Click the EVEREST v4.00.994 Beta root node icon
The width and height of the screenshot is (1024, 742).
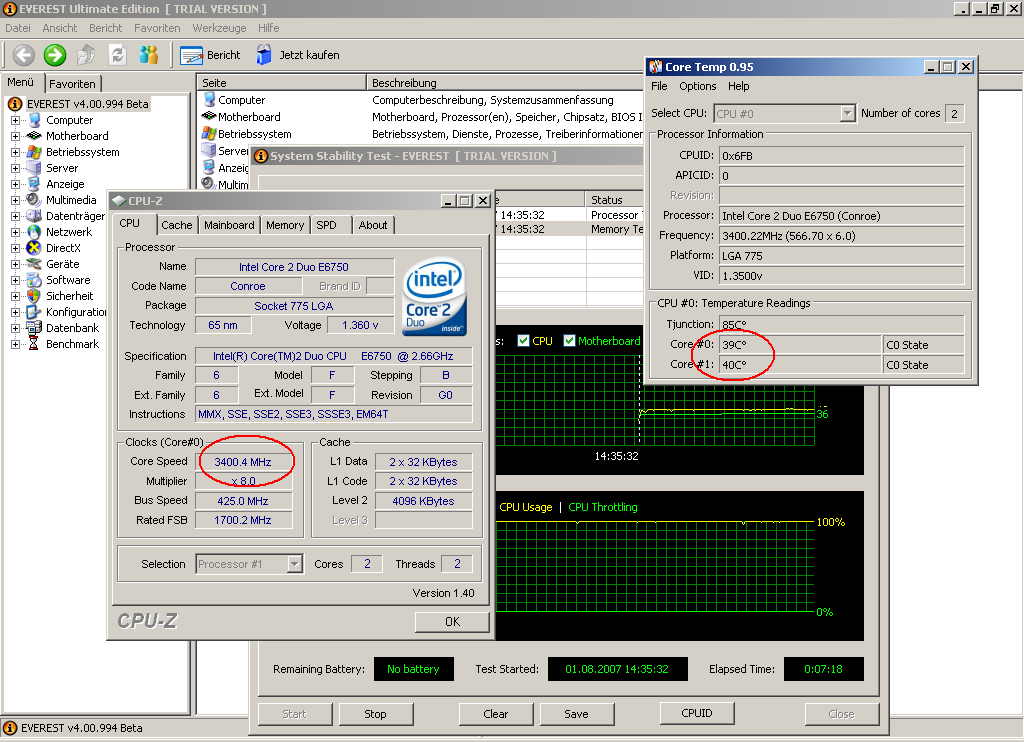click(x=15, y=104)
